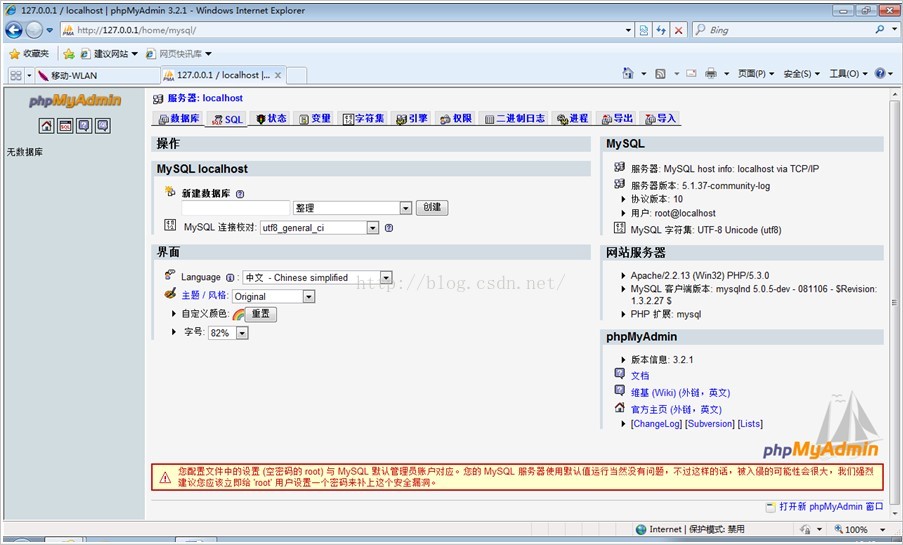Switch to the 数据库 tab
The height and width of the screenshot is (545, 903).
pos(179,119)
